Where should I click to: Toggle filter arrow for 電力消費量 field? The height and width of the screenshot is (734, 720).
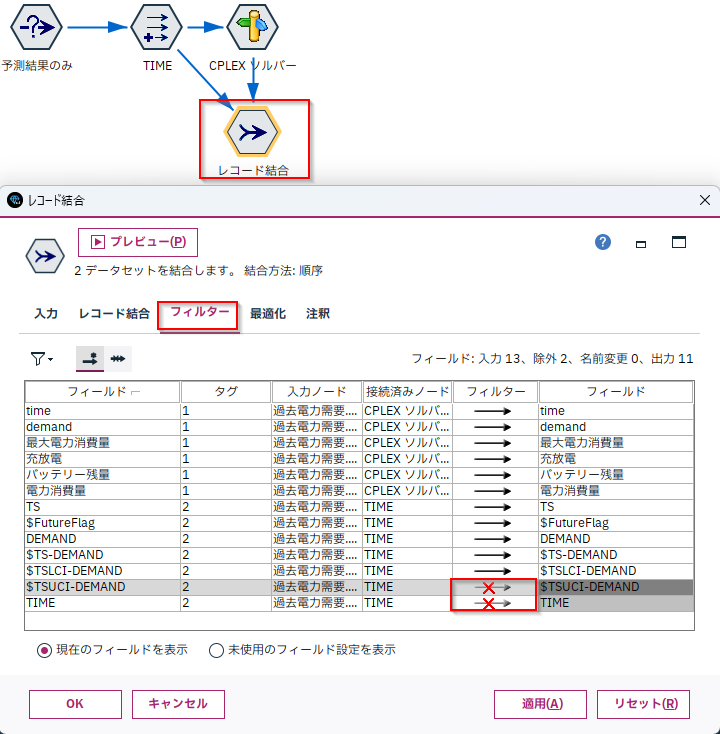[492, 491]
